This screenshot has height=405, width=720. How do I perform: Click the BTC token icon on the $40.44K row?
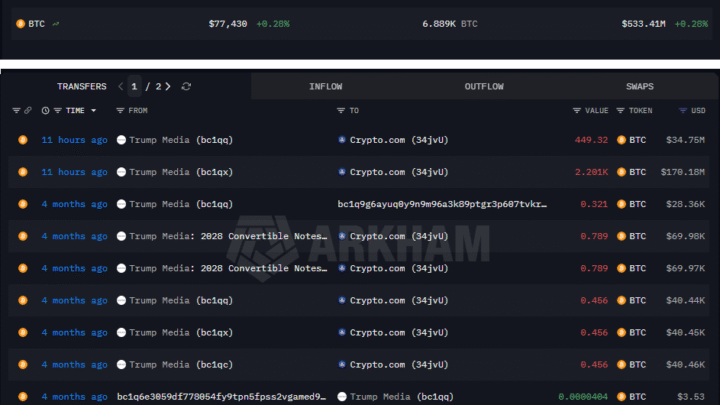(x=621, y=300)
